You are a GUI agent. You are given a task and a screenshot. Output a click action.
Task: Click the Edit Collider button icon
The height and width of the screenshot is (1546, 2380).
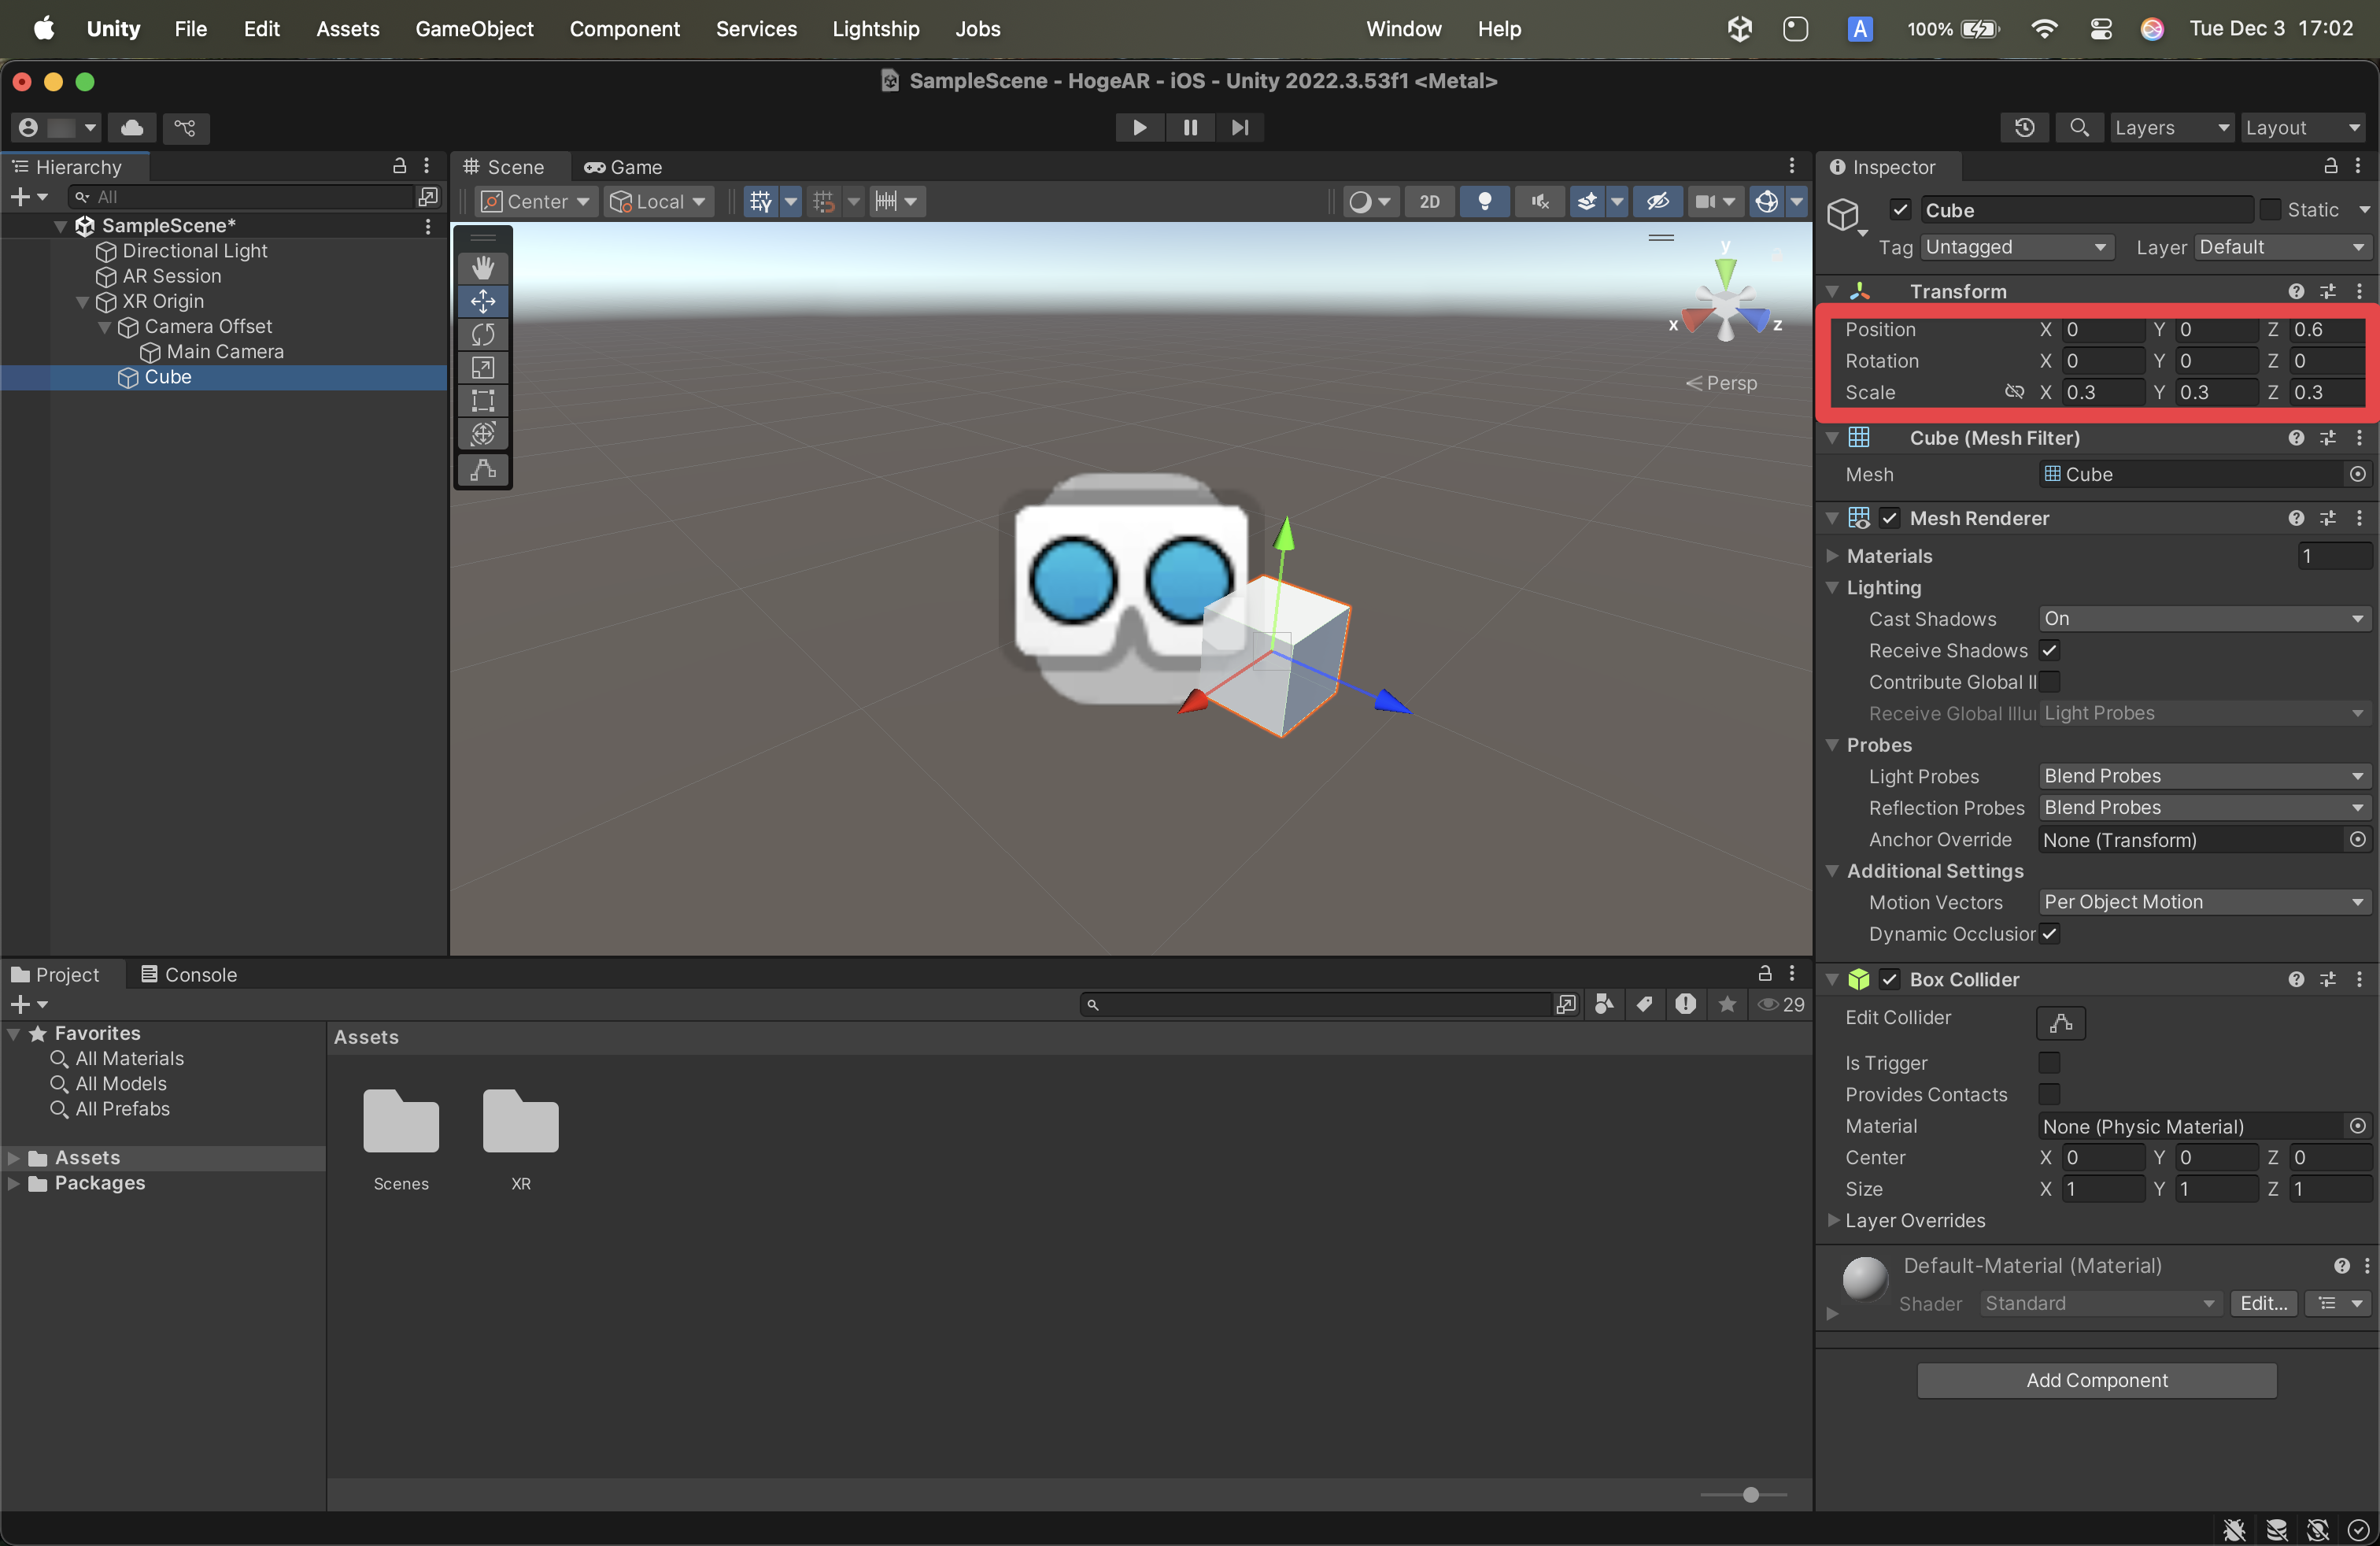click(2060, 1022)
